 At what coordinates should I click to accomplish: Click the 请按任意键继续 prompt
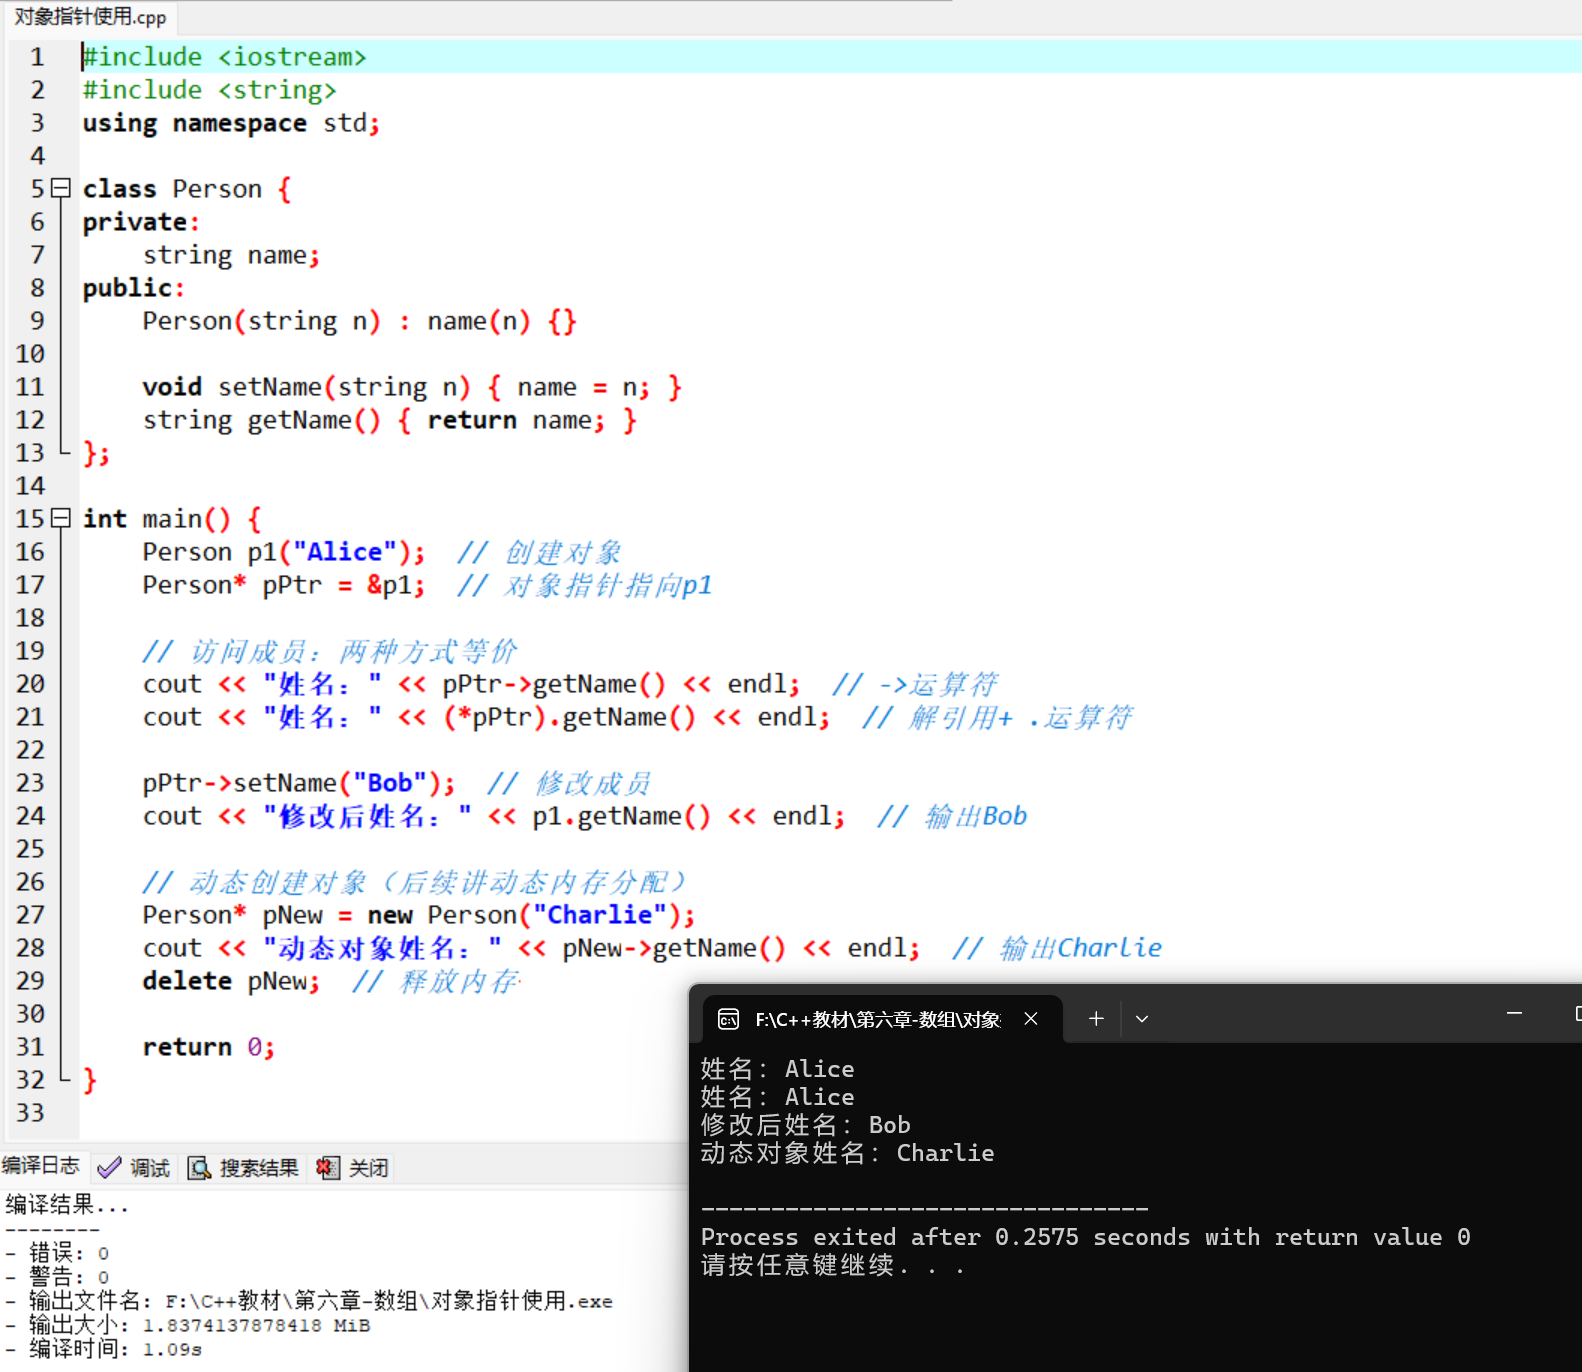[x=832, y=1265]
